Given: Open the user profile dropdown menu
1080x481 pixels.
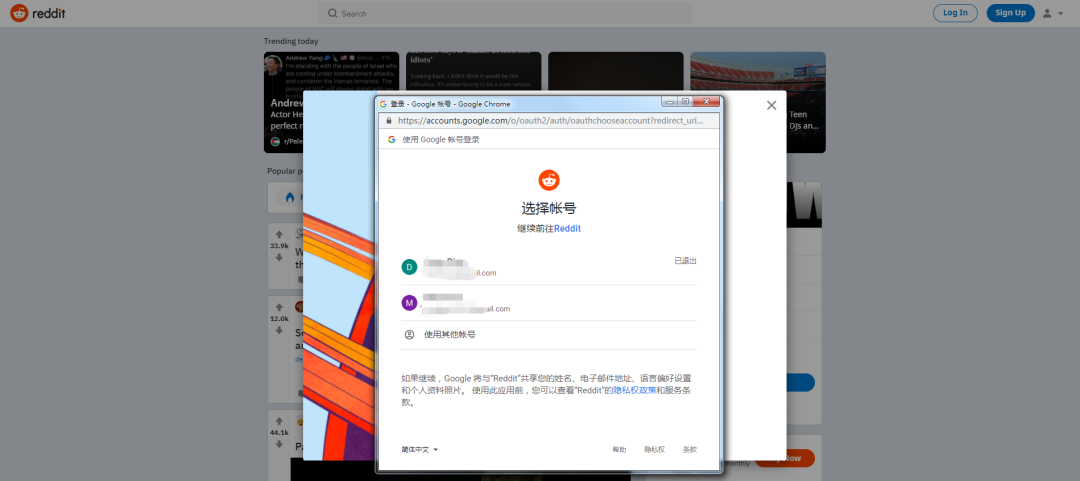Looking at the screenshot, I should [x=1052, y=13].
